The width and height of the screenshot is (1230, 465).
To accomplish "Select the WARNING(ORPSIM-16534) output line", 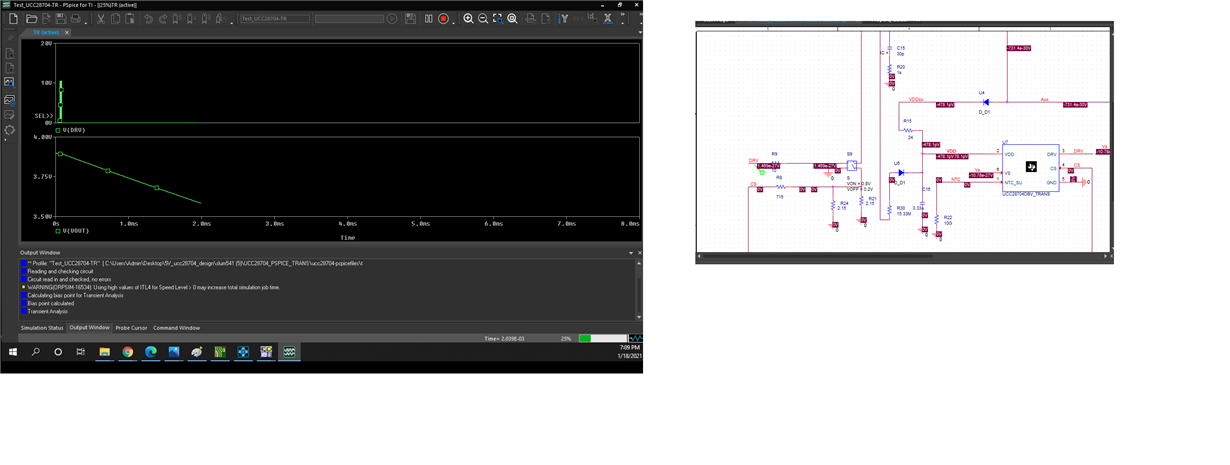I will tap(153, 287).
